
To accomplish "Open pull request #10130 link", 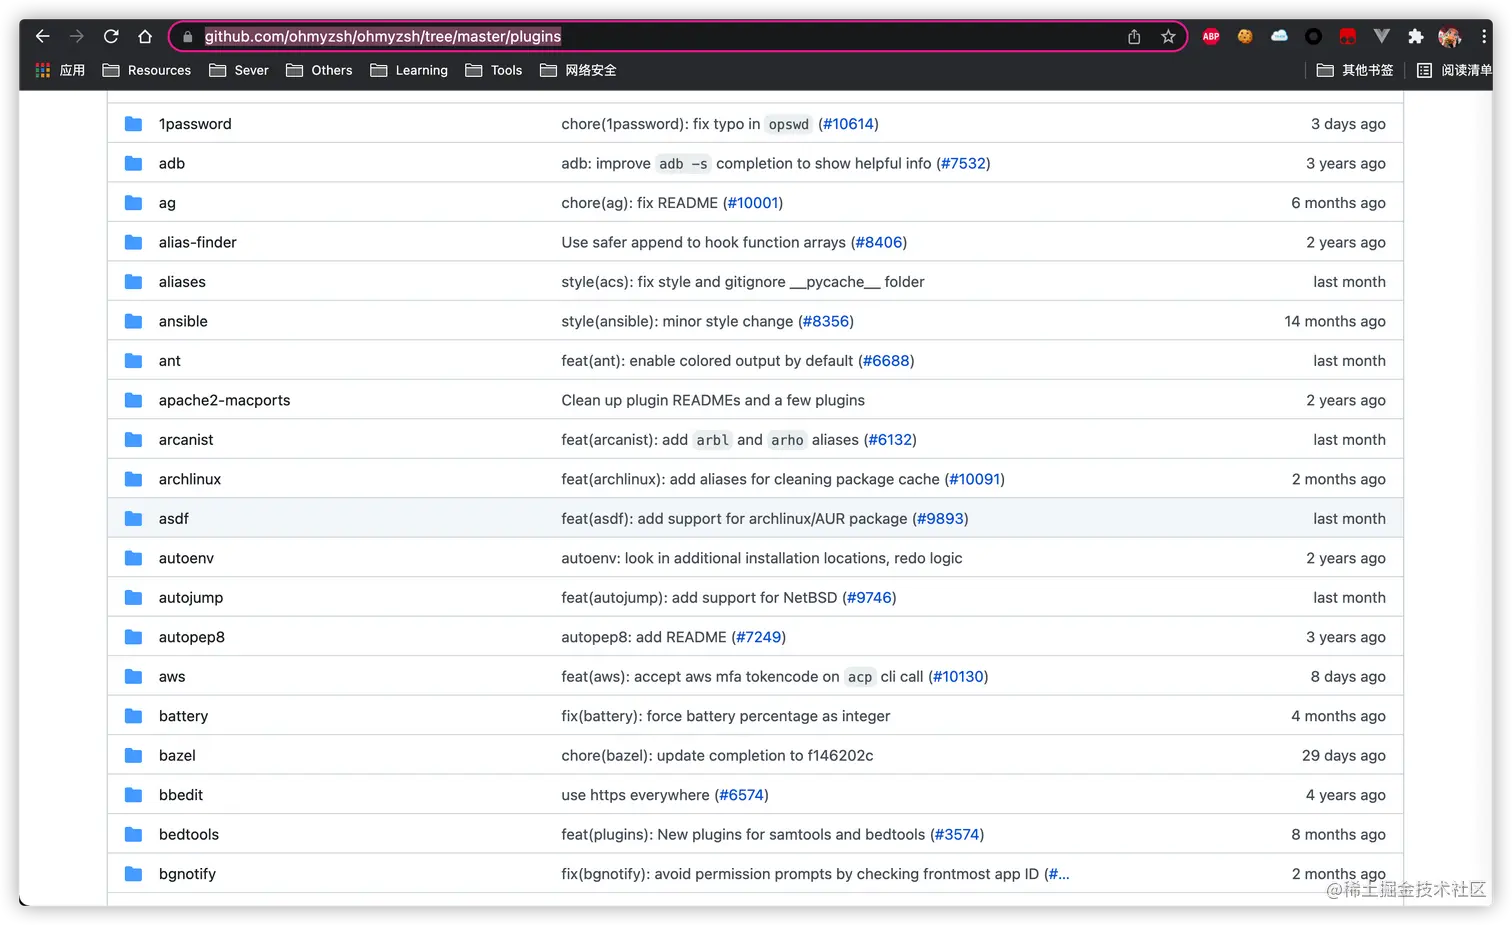I will pos(958,677).
